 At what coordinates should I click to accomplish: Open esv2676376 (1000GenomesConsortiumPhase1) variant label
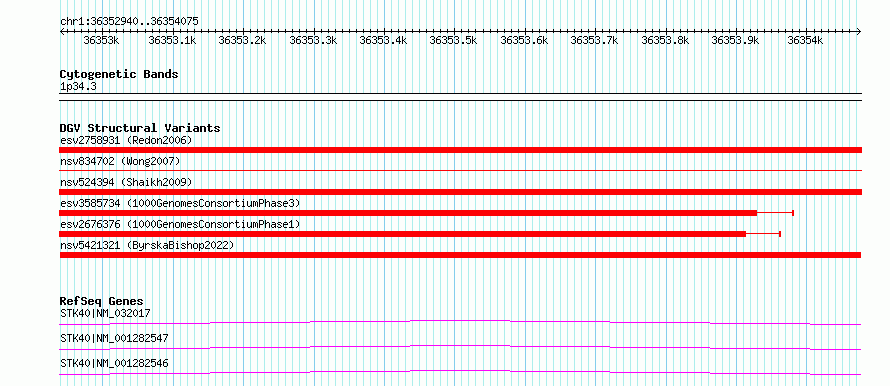(180, 224)
